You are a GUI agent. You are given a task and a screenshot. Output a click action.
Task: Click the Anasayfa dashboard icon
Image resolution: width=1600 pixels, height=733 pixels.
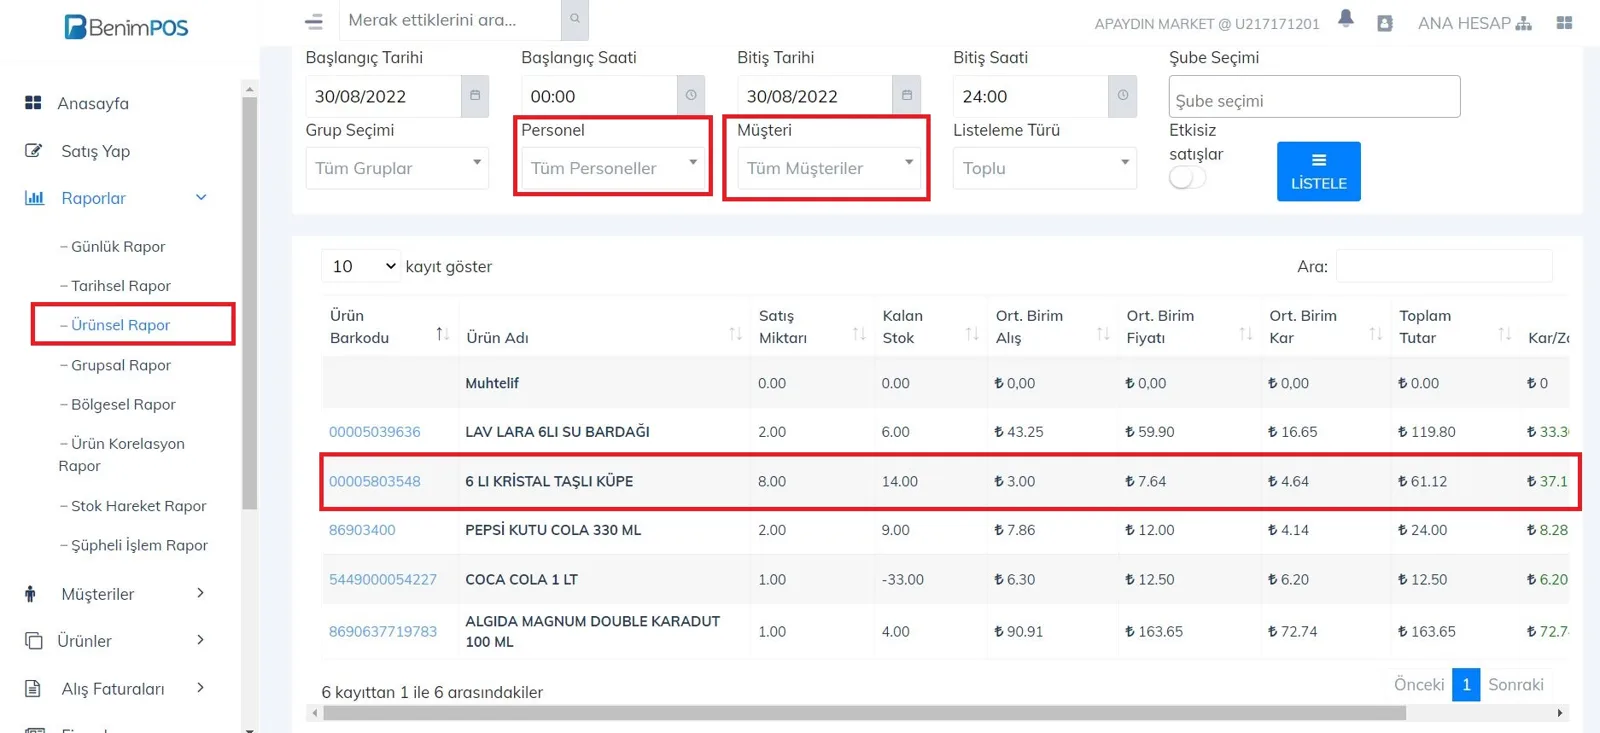tap(33, 103)
